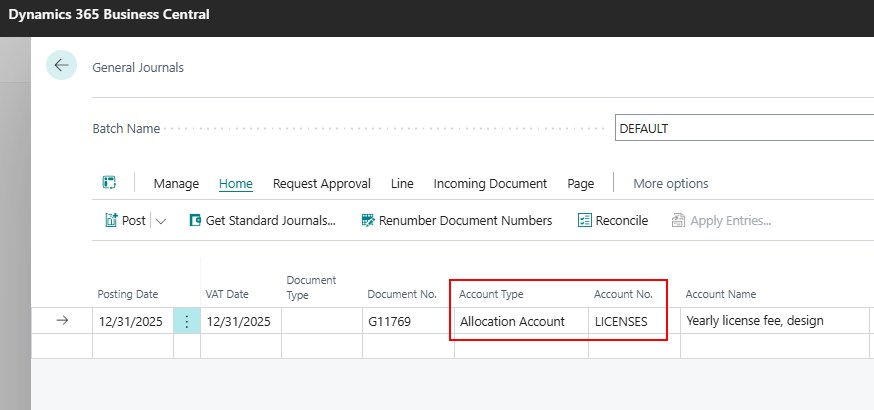Open the Manage menu
Screen dimensions: 874x410
click(176, 183)
